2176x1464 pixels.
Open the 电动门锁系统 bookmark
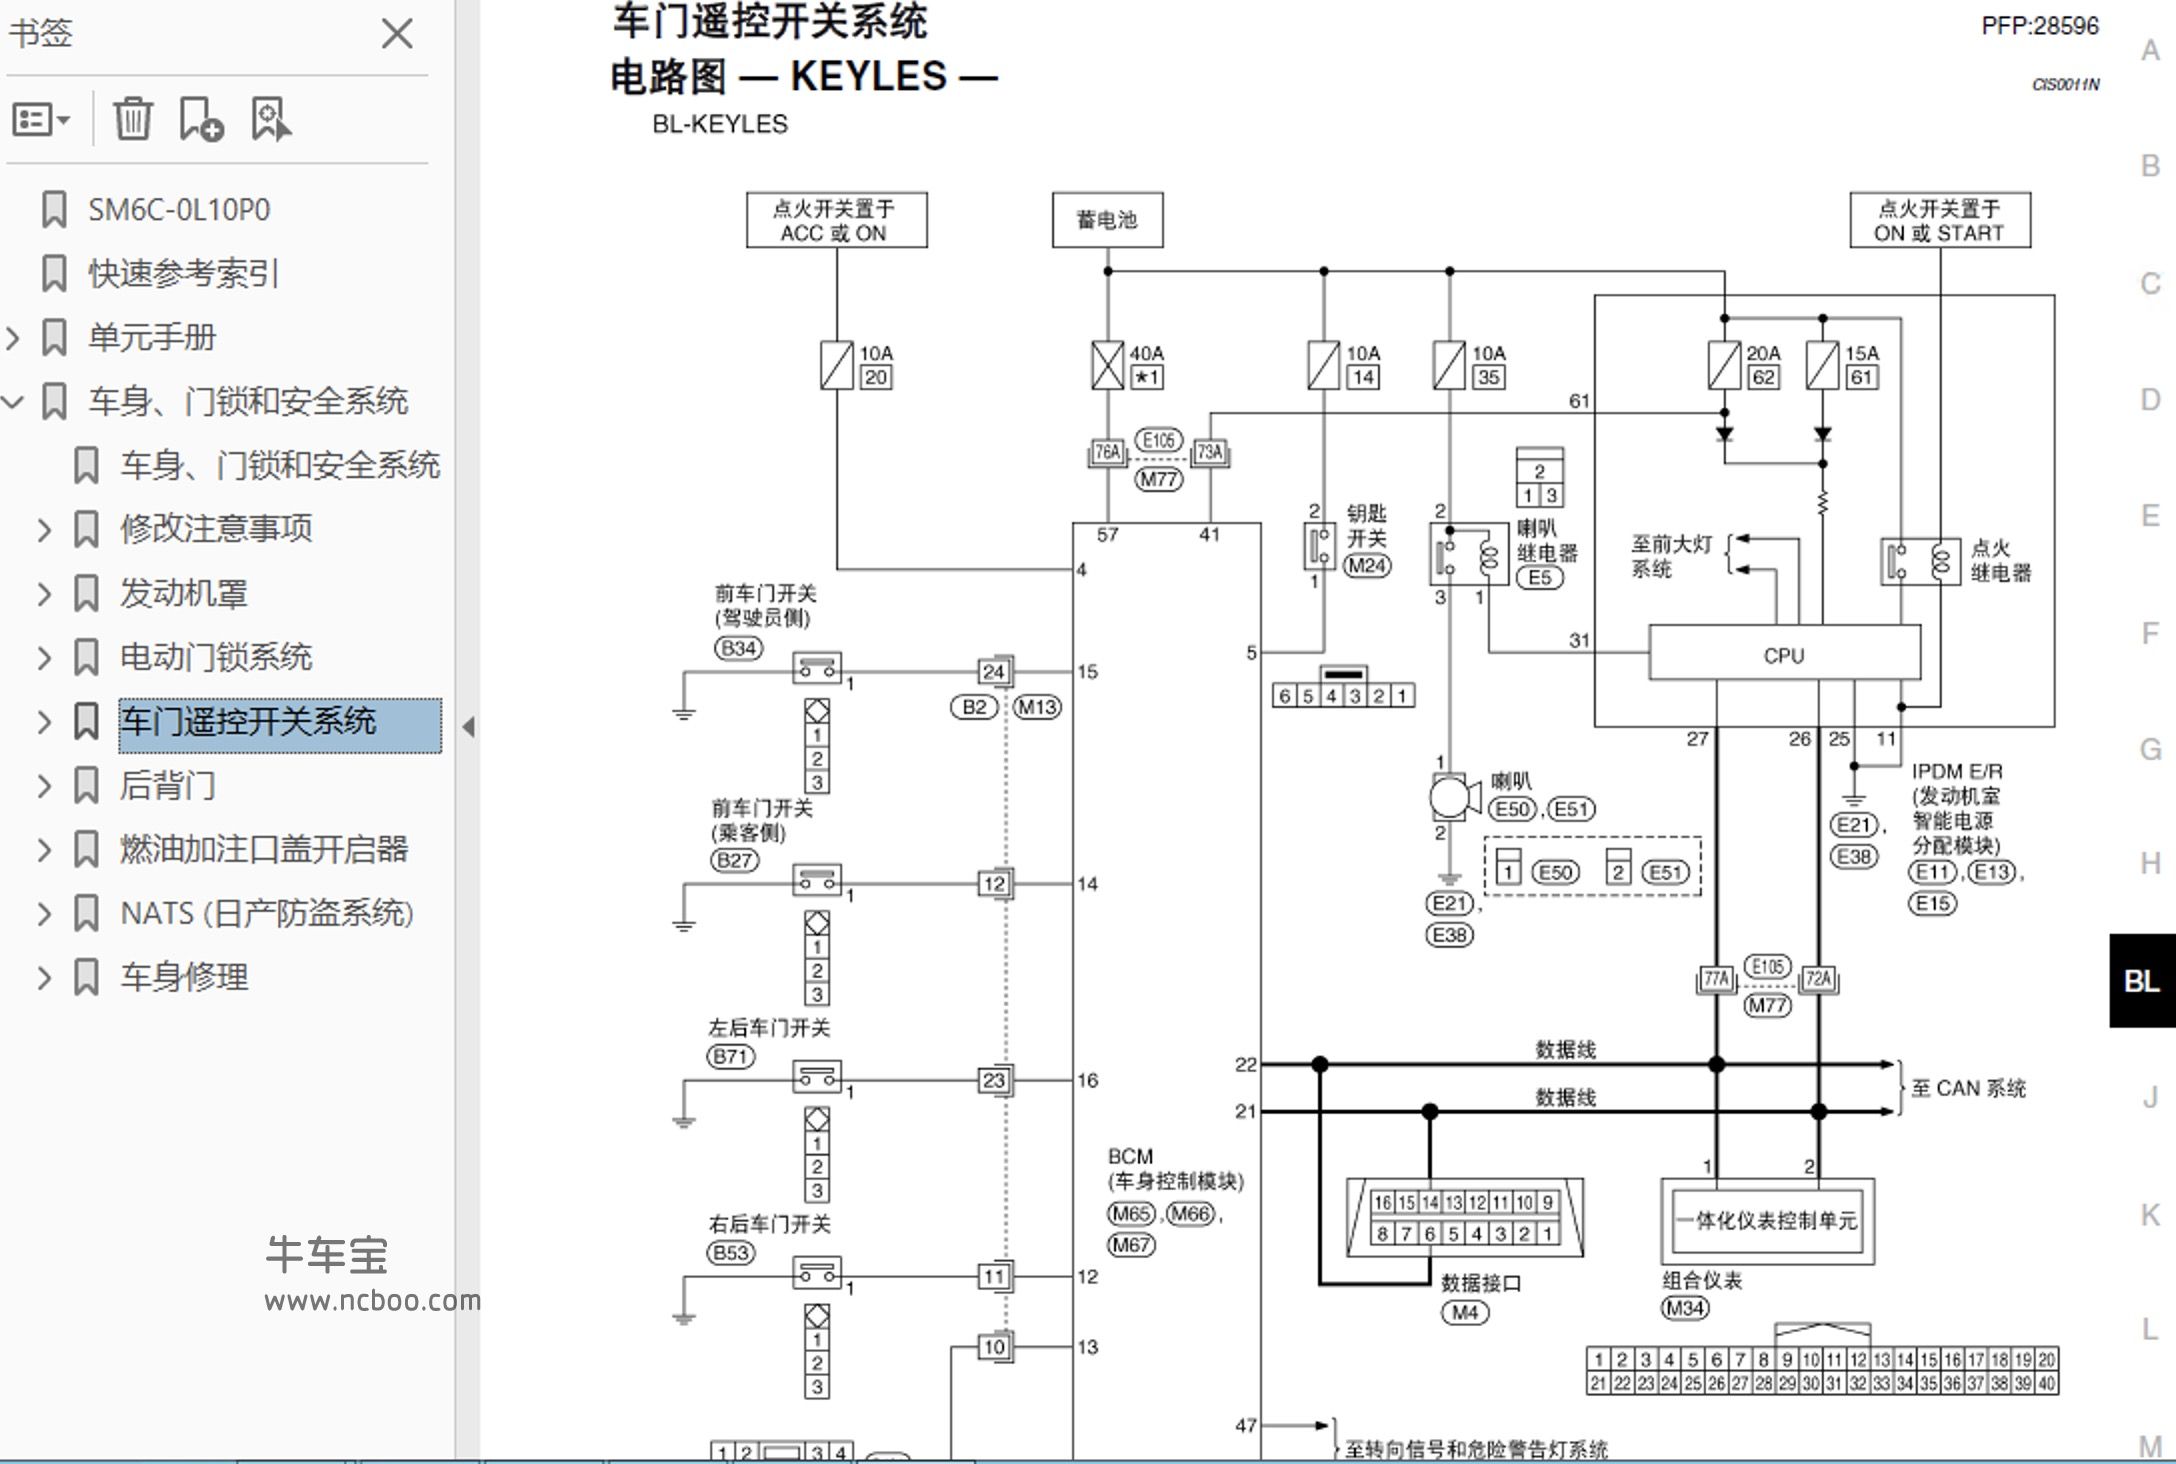coord(216,657)
